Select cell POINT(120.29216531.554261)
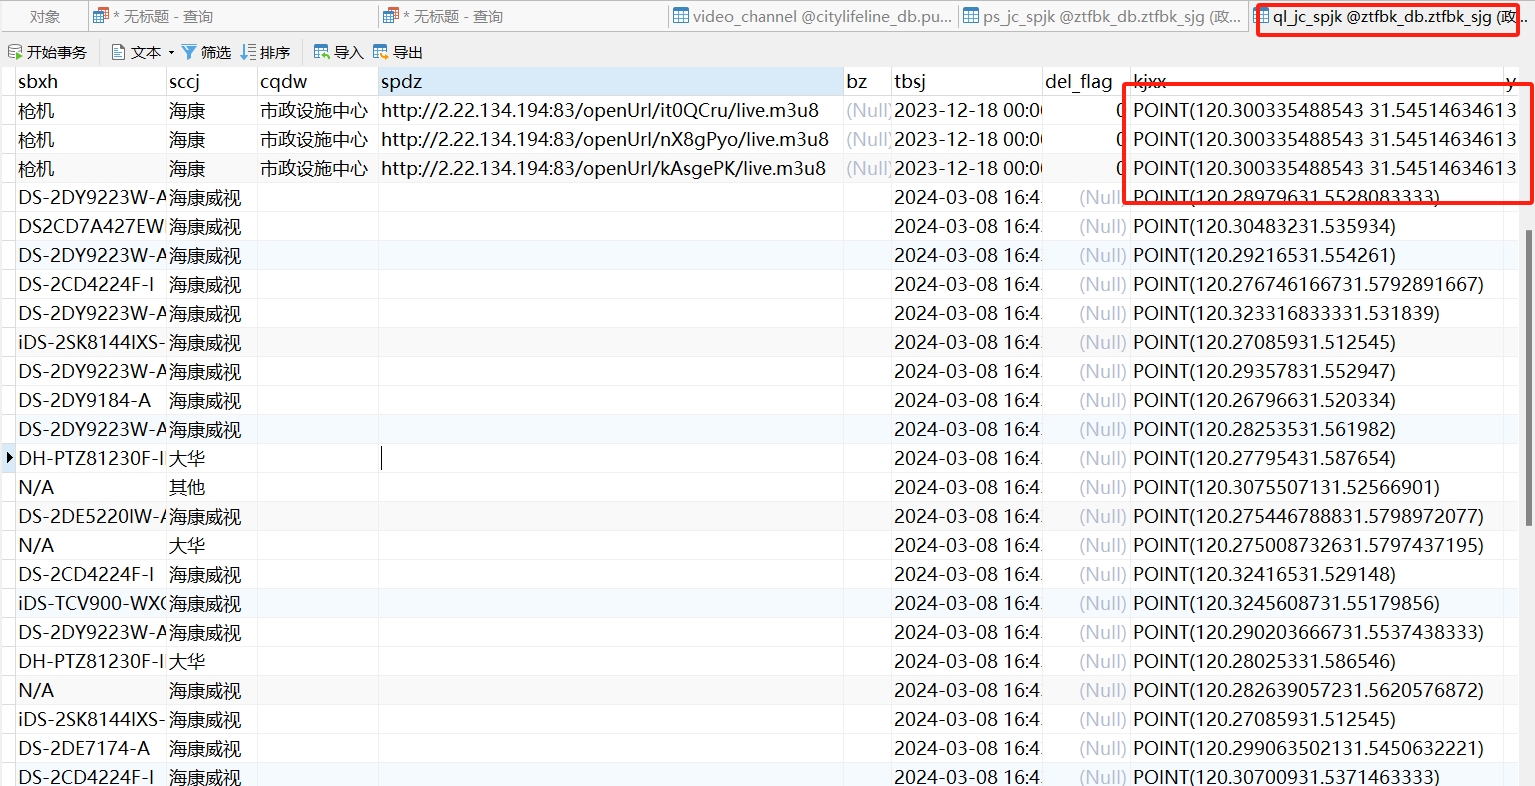 (1317, 255)
